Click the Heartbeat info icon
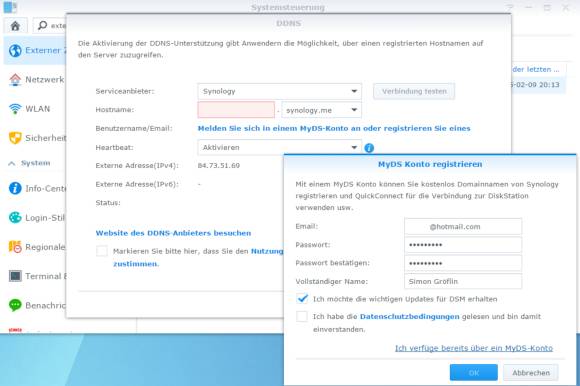The height and width of the screenshot is (386, 580). pos(369,148)
